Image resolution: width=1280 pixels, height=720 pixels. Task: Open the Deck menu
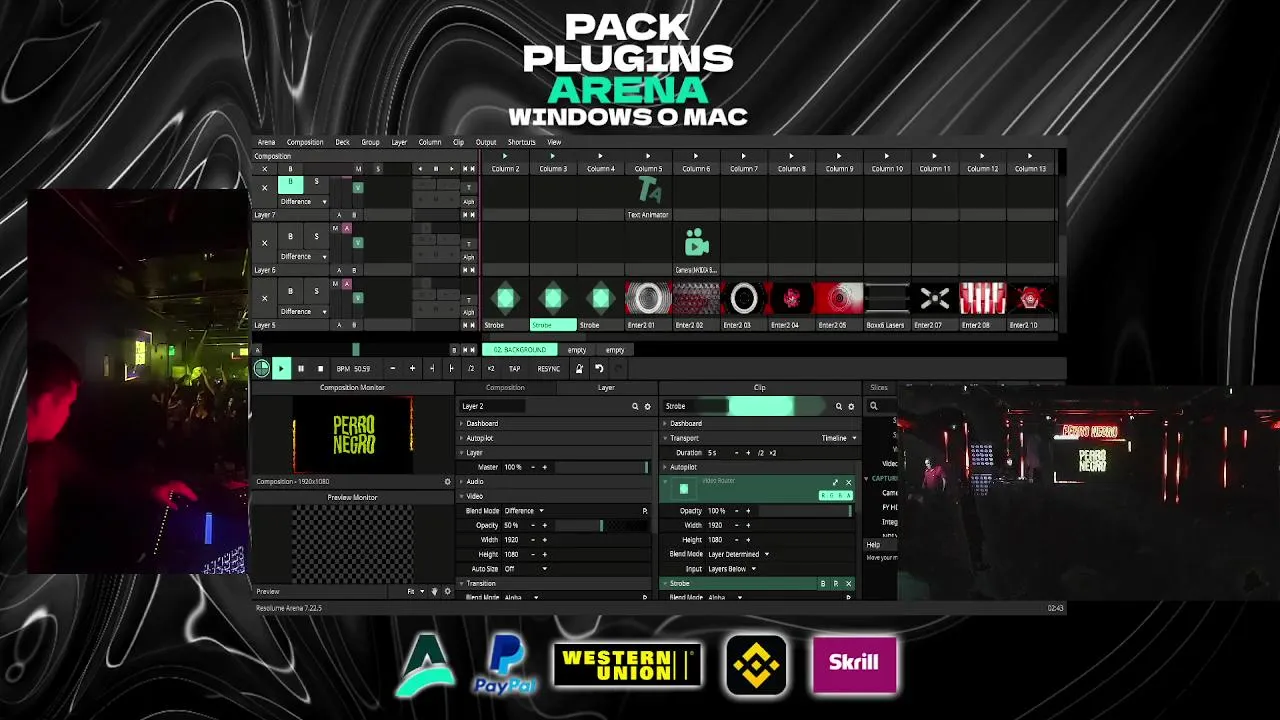[342, 142]
